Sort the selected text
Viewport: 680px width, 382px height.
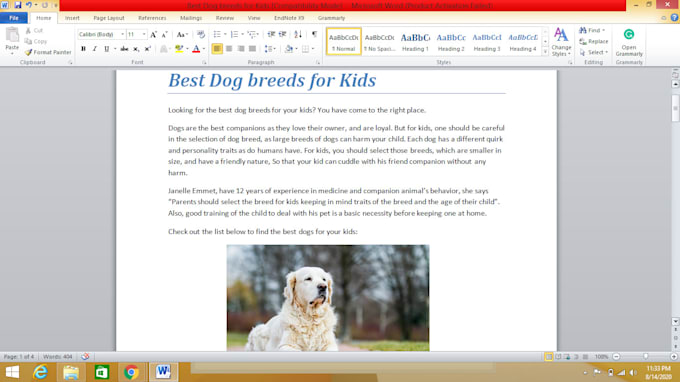point(298,34)
